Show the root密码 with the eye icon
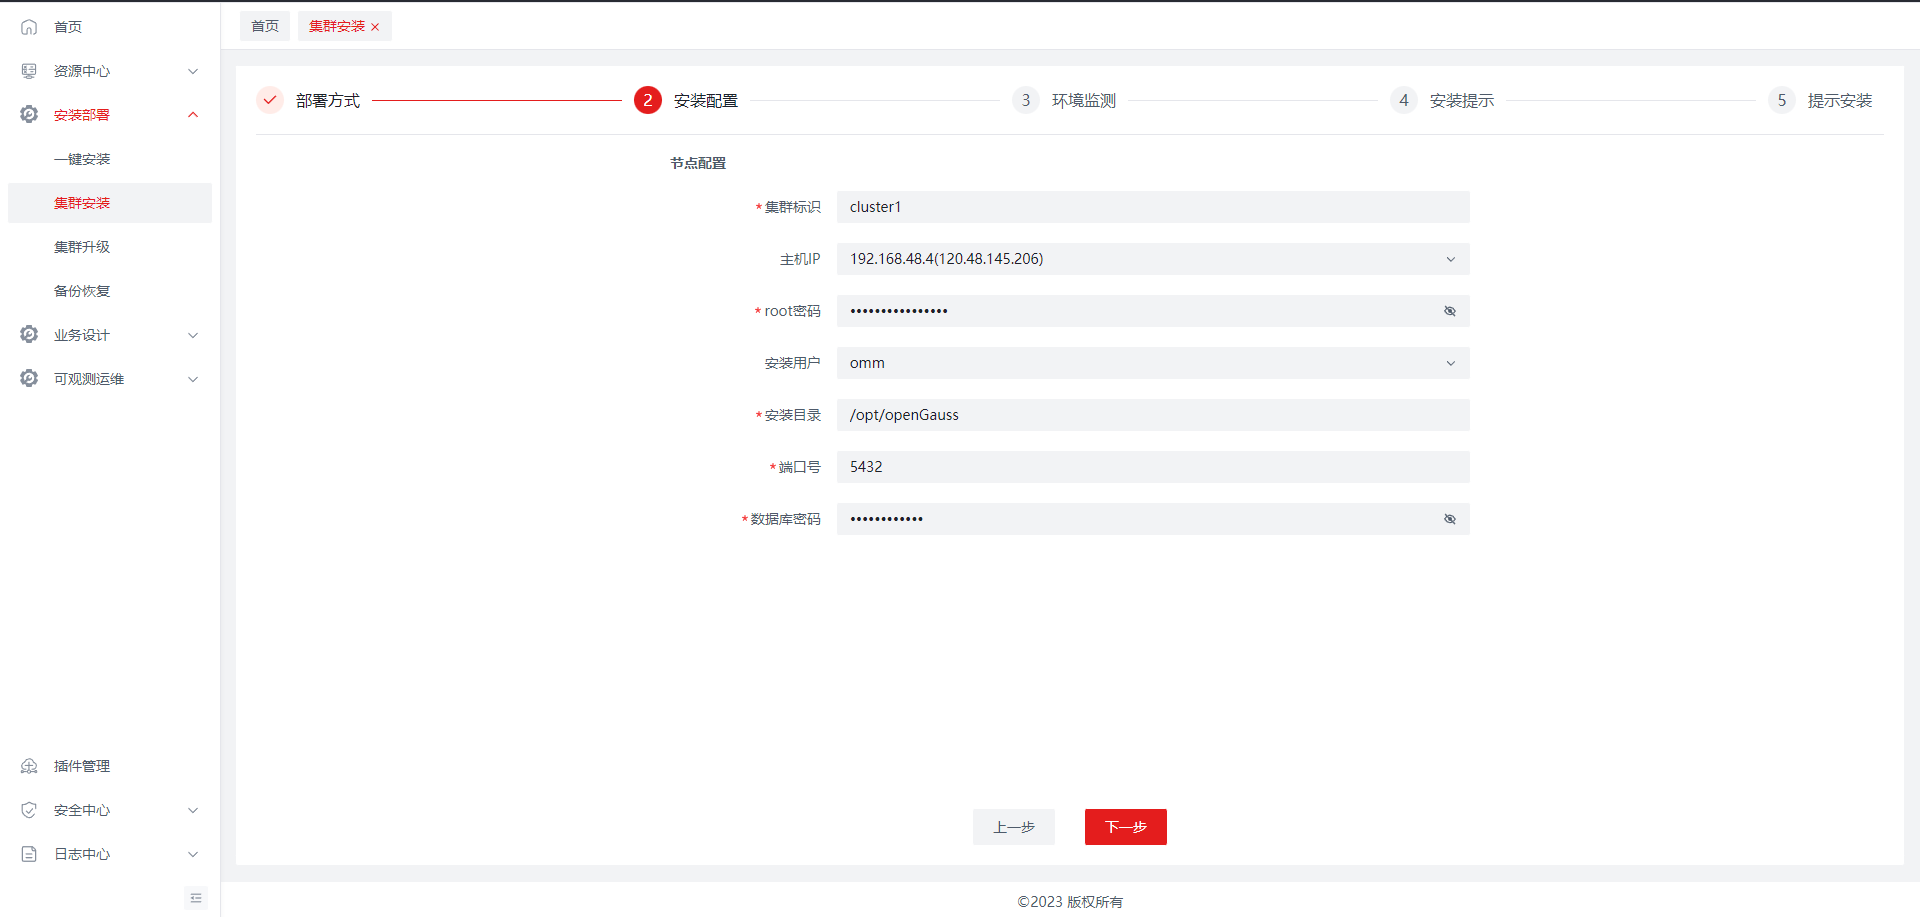1920x917 pixels. [x=1449, y=311]
